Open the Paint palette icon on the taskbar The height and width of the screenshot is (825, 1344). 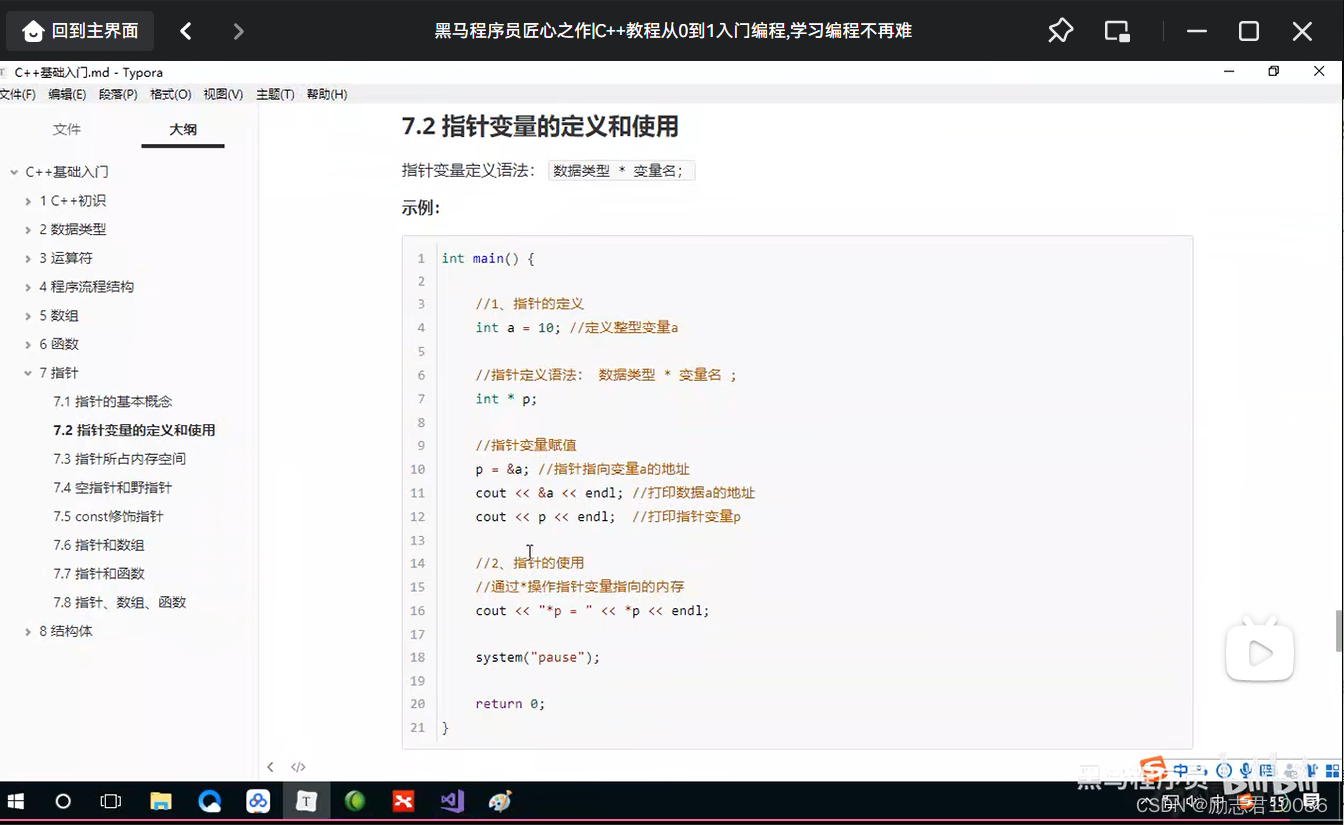pyautogui.click(x=500, y=801)
